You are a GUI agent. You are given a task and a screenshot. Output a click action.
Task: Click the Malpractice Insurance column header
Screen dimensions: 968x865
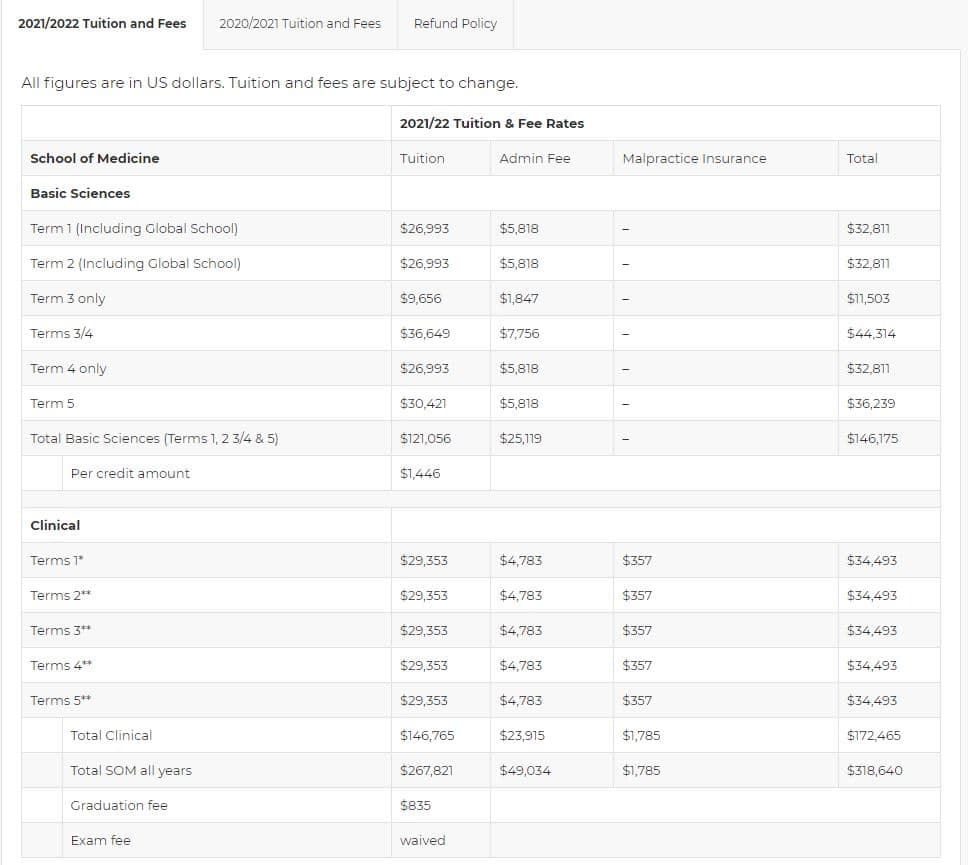(x=694, y=159)
